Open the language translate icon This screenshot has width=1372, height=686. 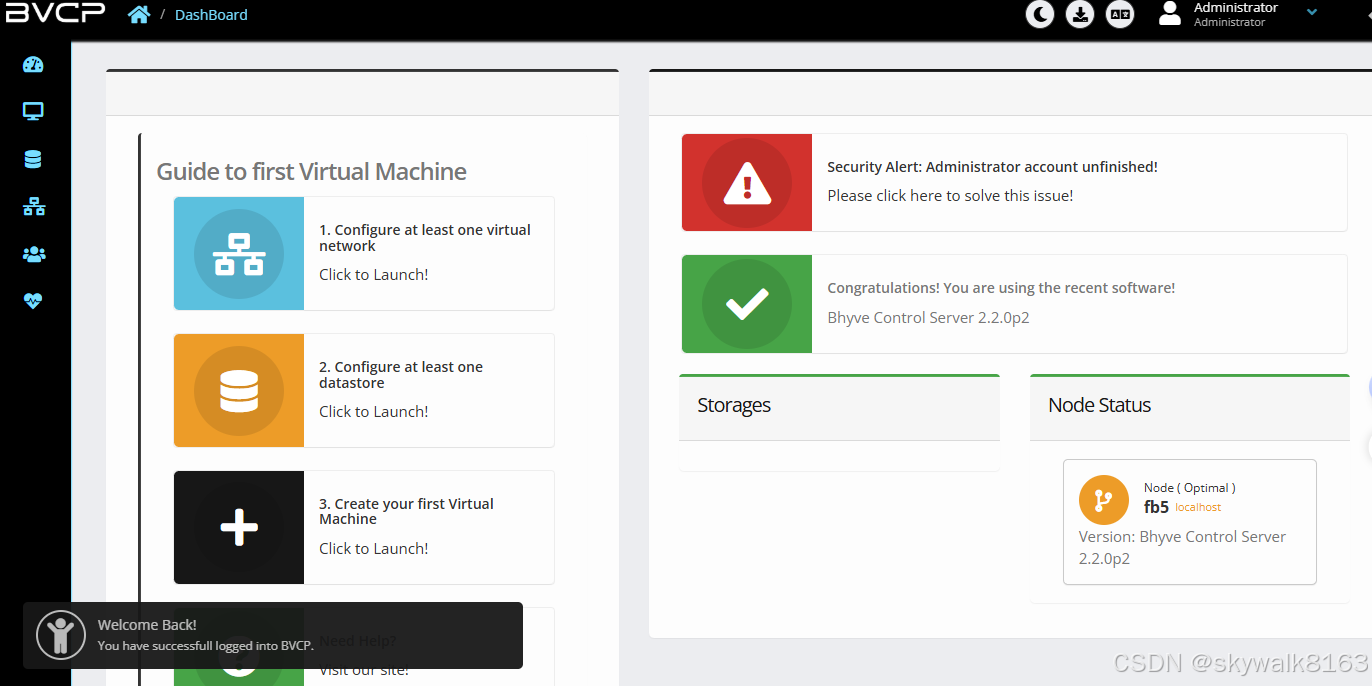coord(1120,14)
